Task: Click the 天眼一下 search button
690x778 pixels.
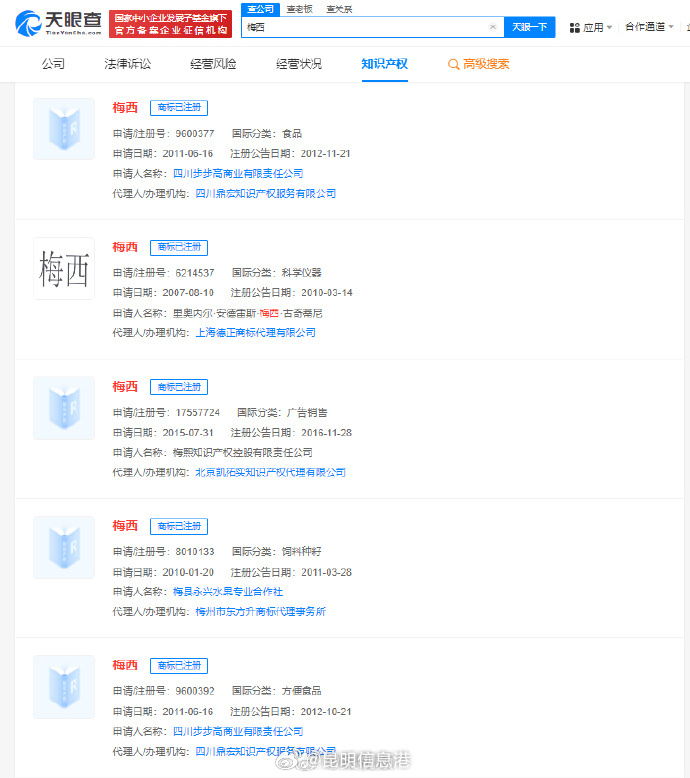Action: [x=529, y=27]
